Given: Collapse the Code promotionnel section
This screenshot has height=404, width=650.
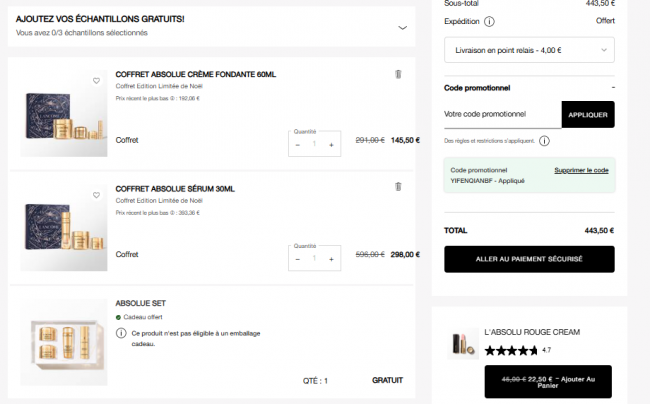Looking at the screenshot, I should tap(613, 88).
